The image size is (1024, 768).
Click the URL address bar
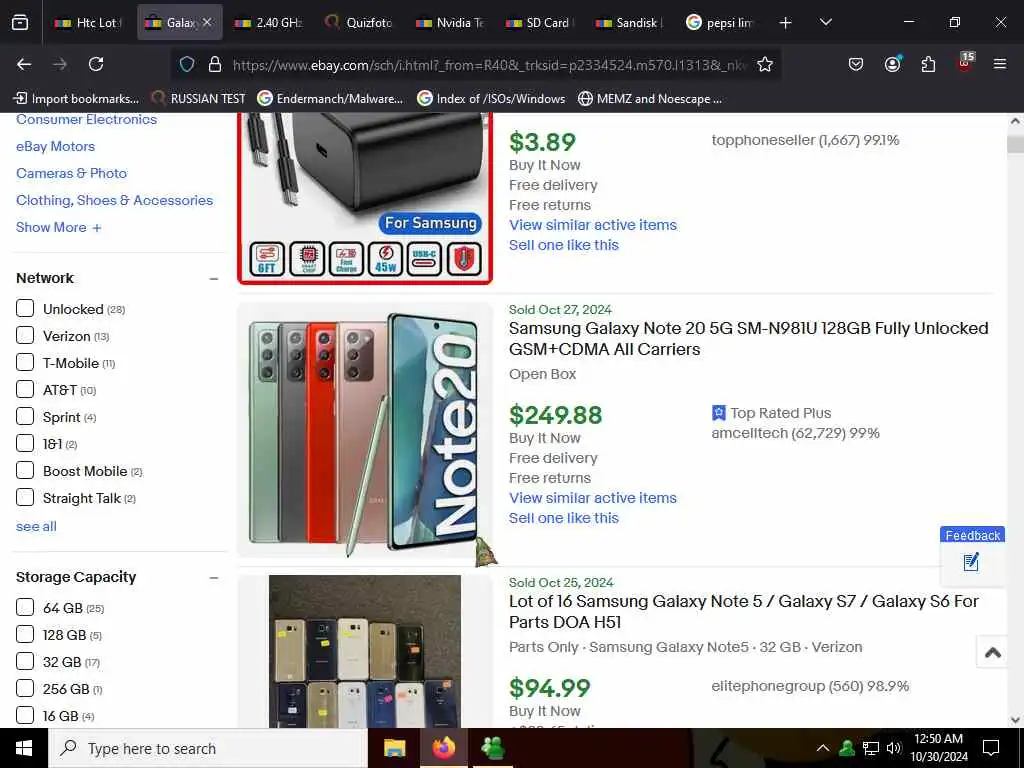pos(490,64)
